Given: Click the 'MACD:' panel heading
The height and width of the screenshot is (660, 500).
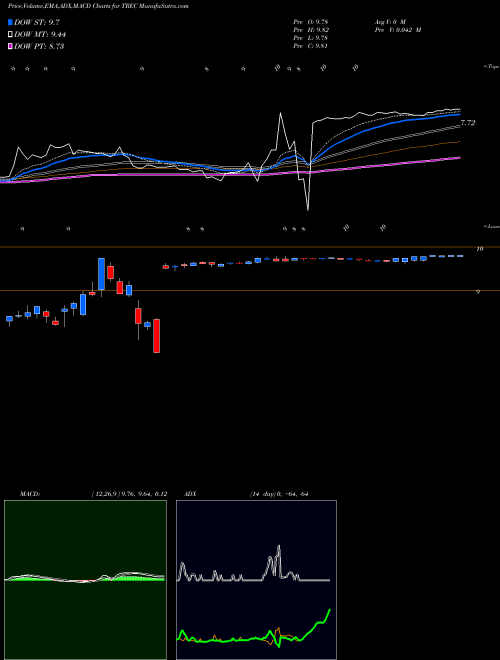Looking at the screenshot, I should click(x=29, y=494).
